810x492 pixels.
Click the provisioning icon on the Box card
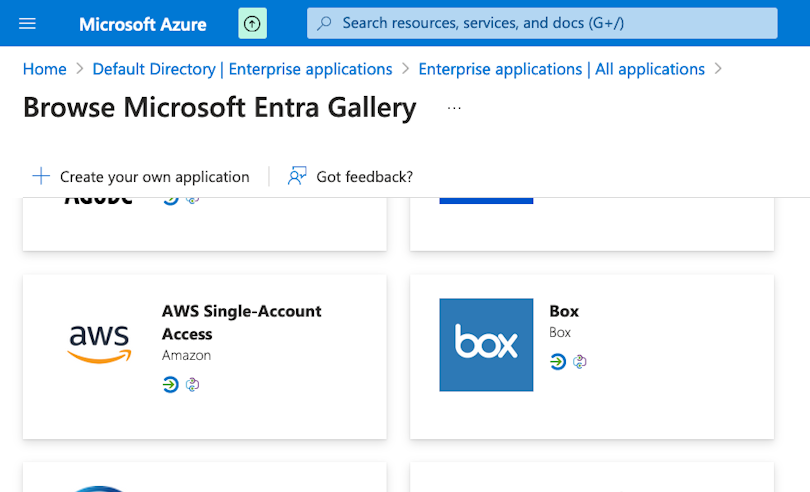580,362
